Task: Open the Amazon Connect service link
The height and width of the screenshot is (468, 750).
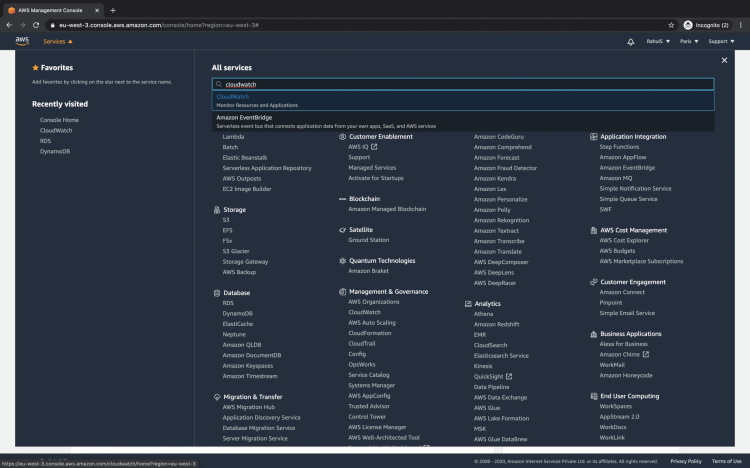Action: (x=622, y=292)
